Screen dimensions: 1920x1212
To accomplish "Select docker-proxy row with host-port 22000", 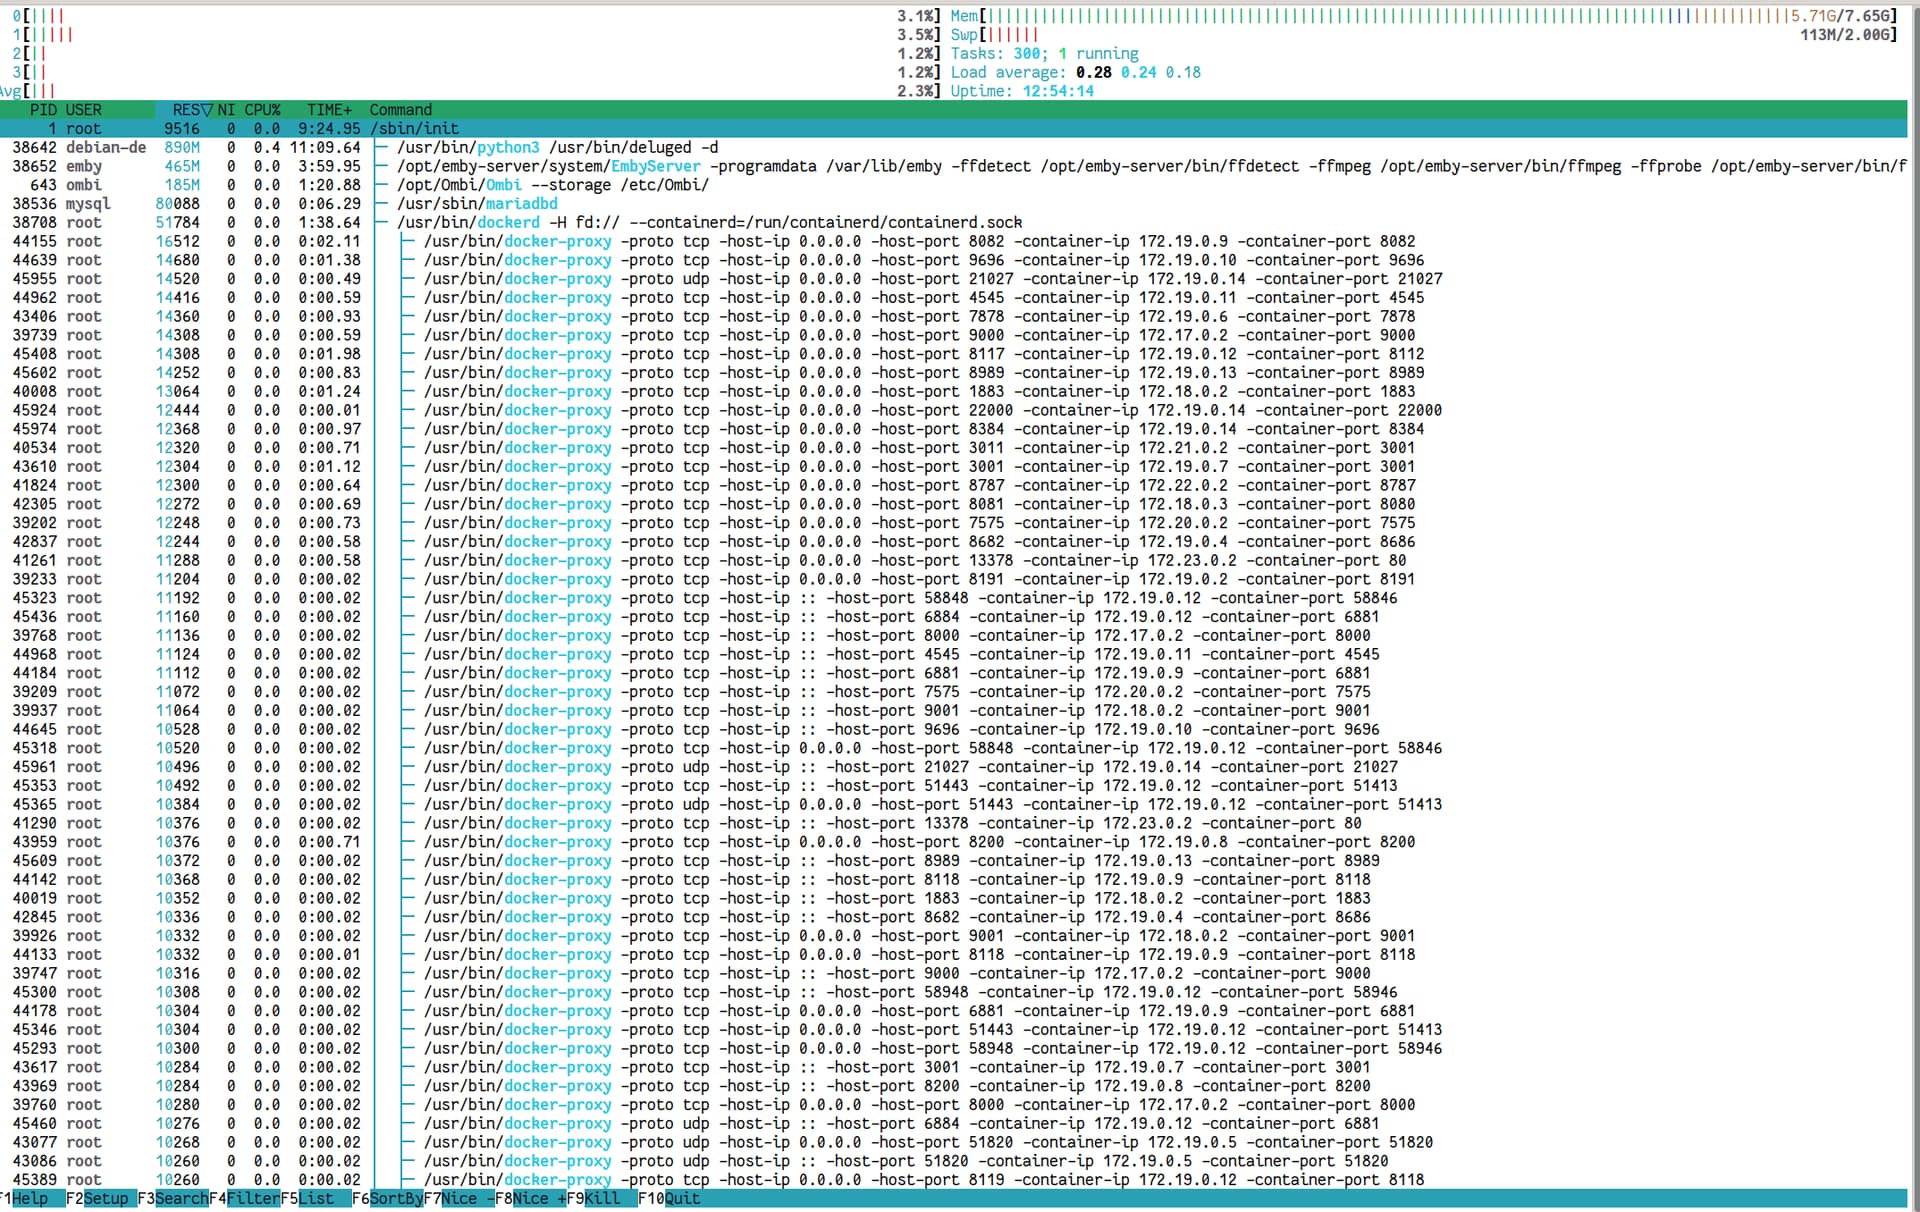I will click(x=953, y=410).
